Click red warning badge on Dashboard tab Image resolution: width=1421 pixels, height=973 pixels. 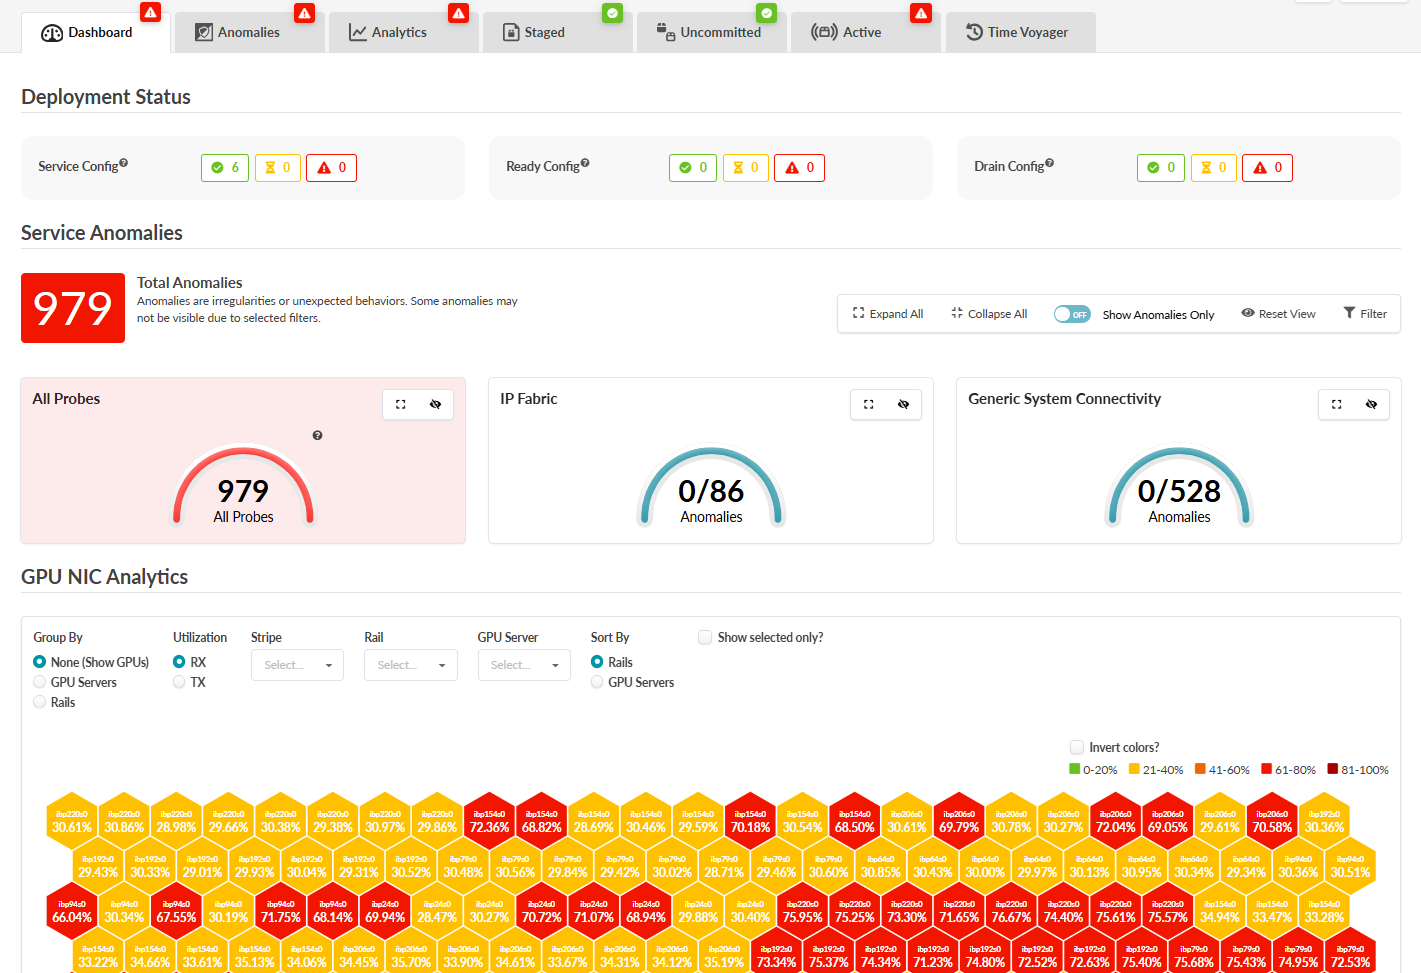click(x=150, y=13)
